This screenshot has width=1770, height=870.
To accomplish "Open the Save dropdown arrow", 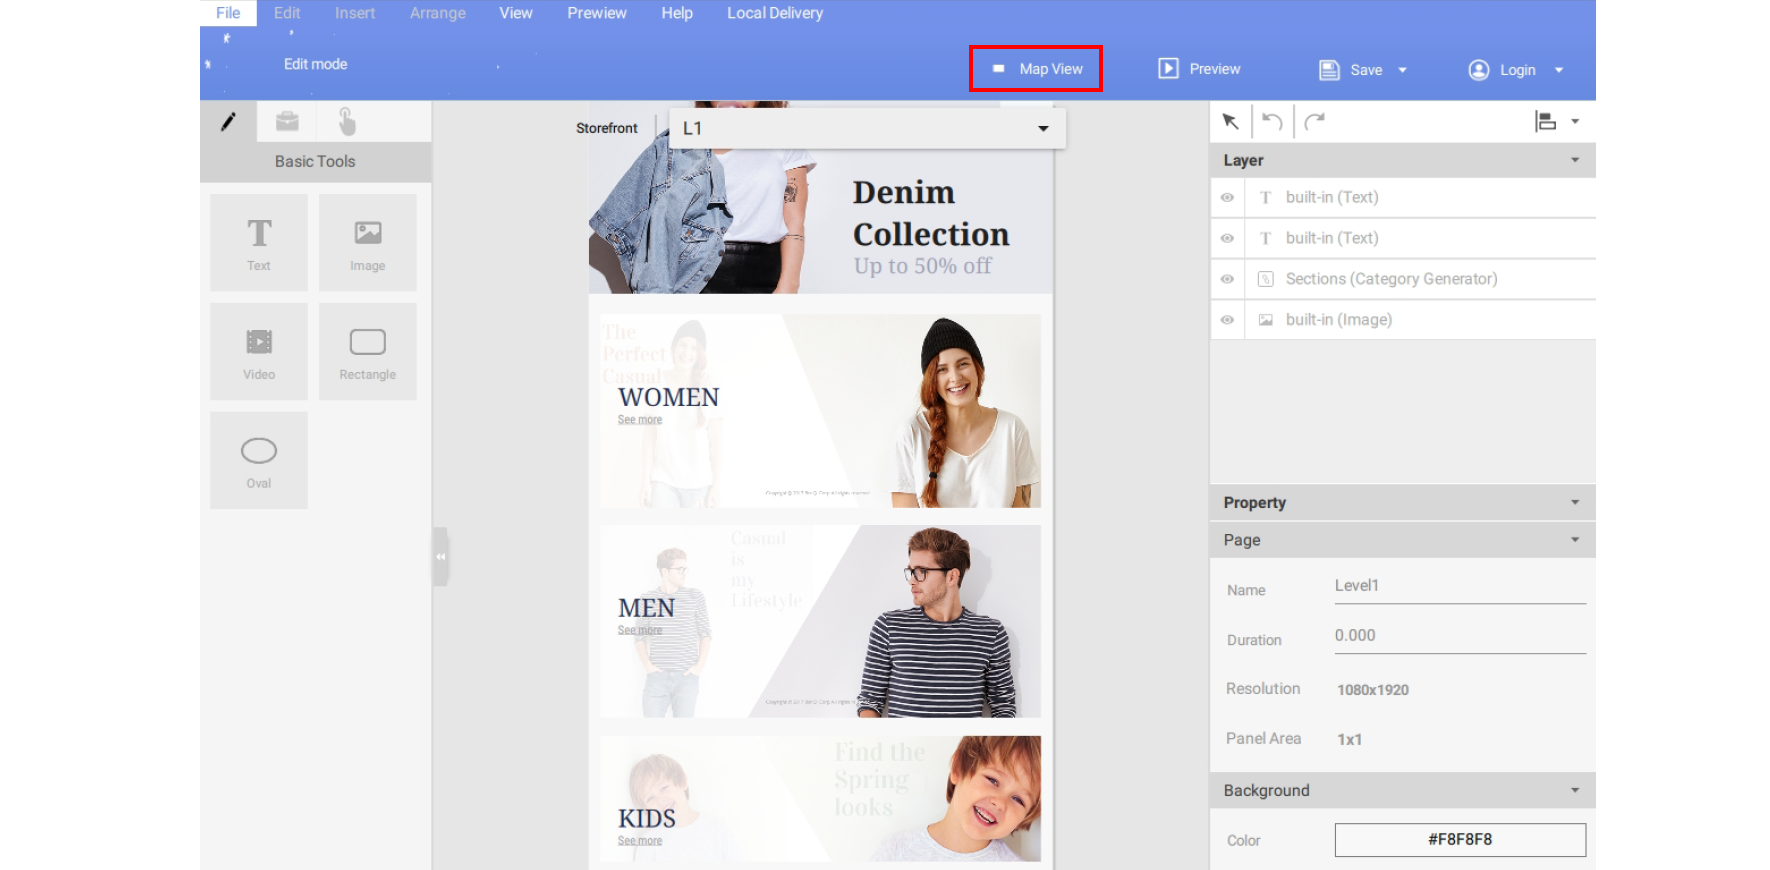I will tap(1402, 70).
